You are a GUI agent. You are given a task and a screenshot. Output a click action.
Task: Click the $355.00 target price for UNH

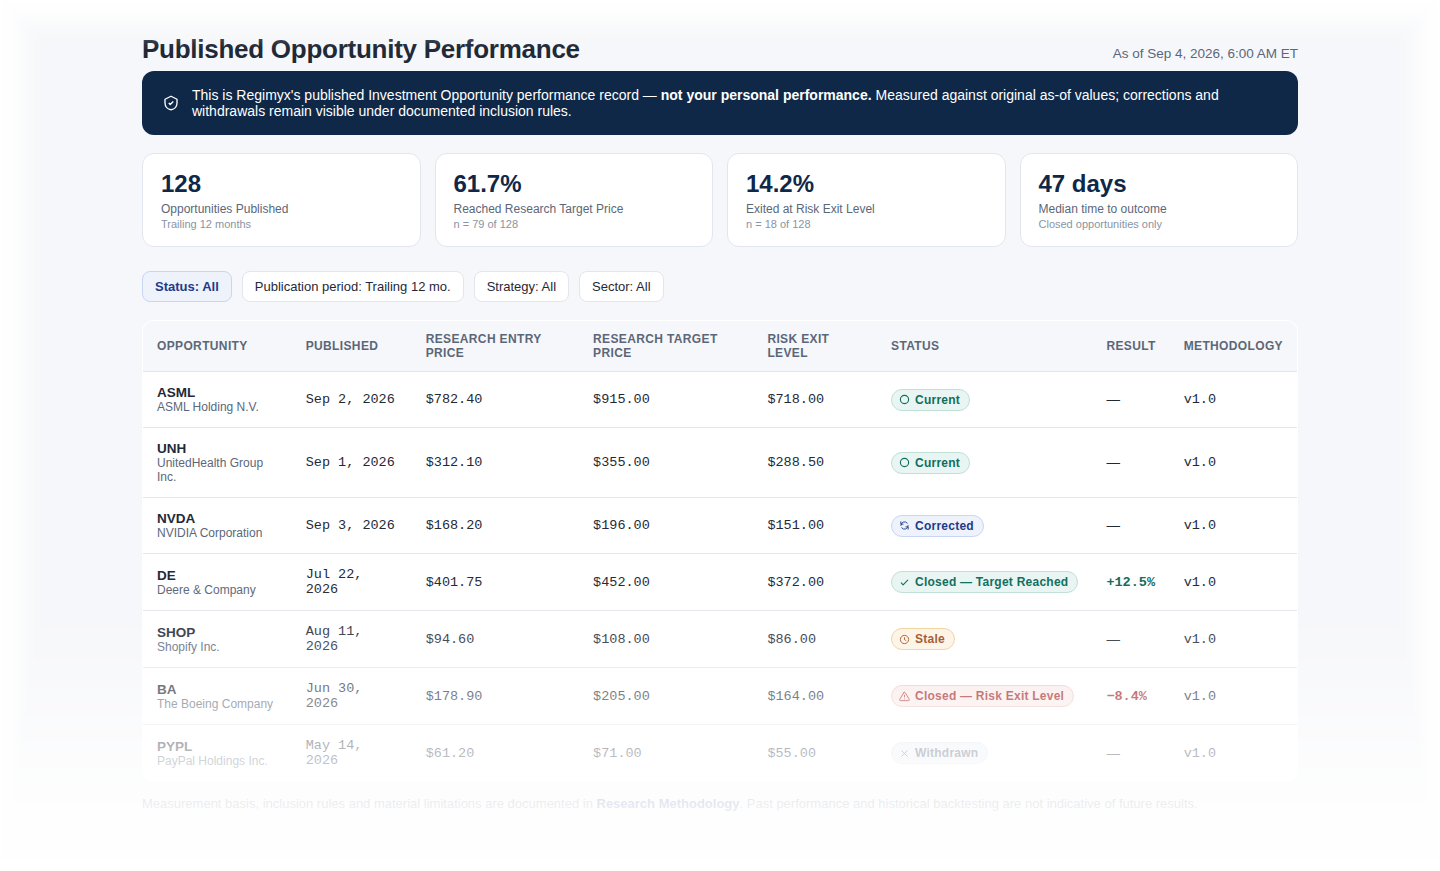(x=621, y=462)
